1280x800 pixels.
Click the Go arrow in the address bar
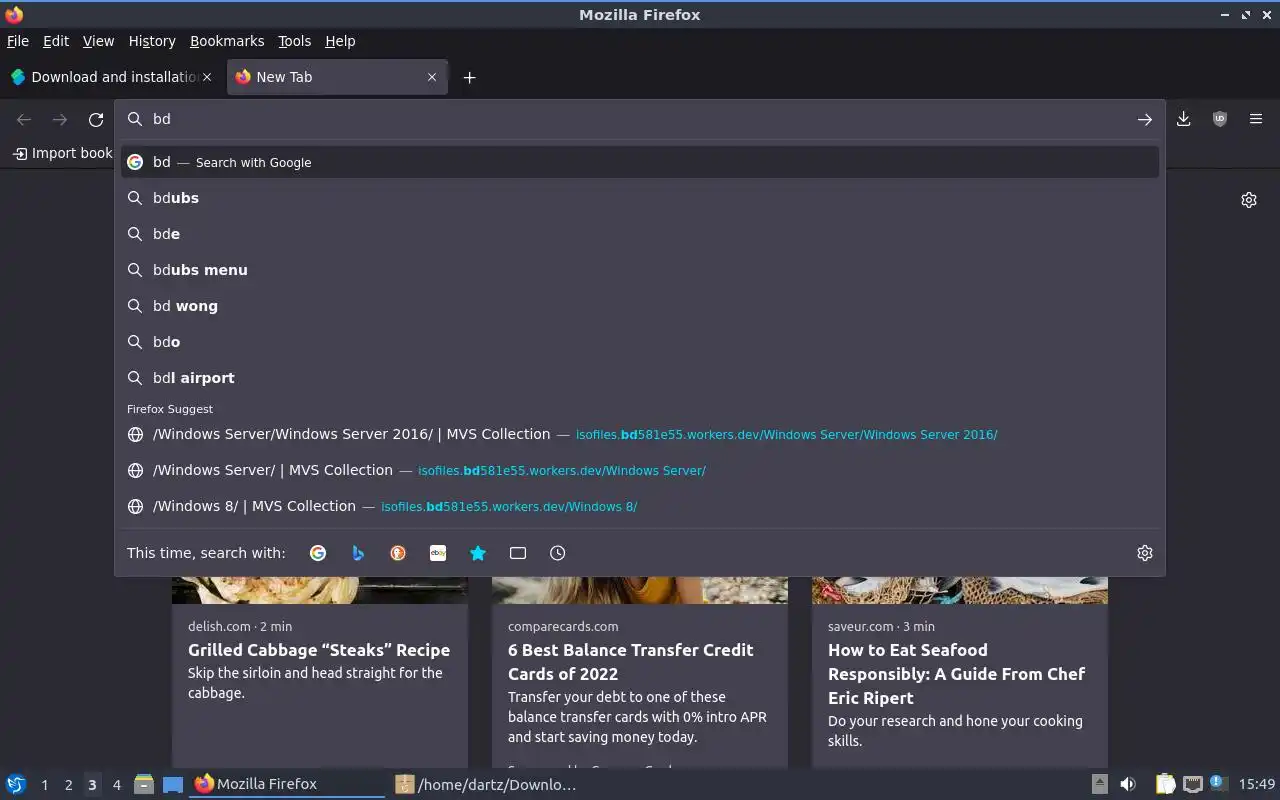tap(1145, 119)
